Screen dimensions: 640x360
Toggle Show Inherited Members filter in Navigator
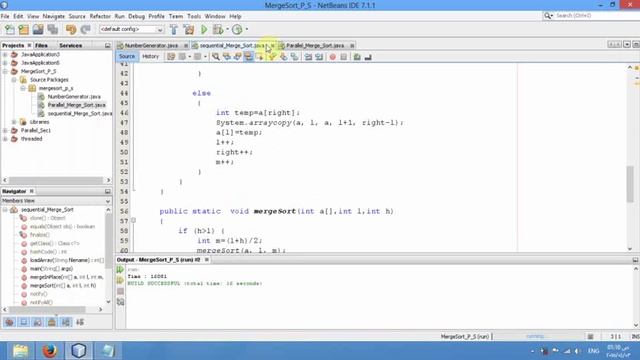(9, 322)
